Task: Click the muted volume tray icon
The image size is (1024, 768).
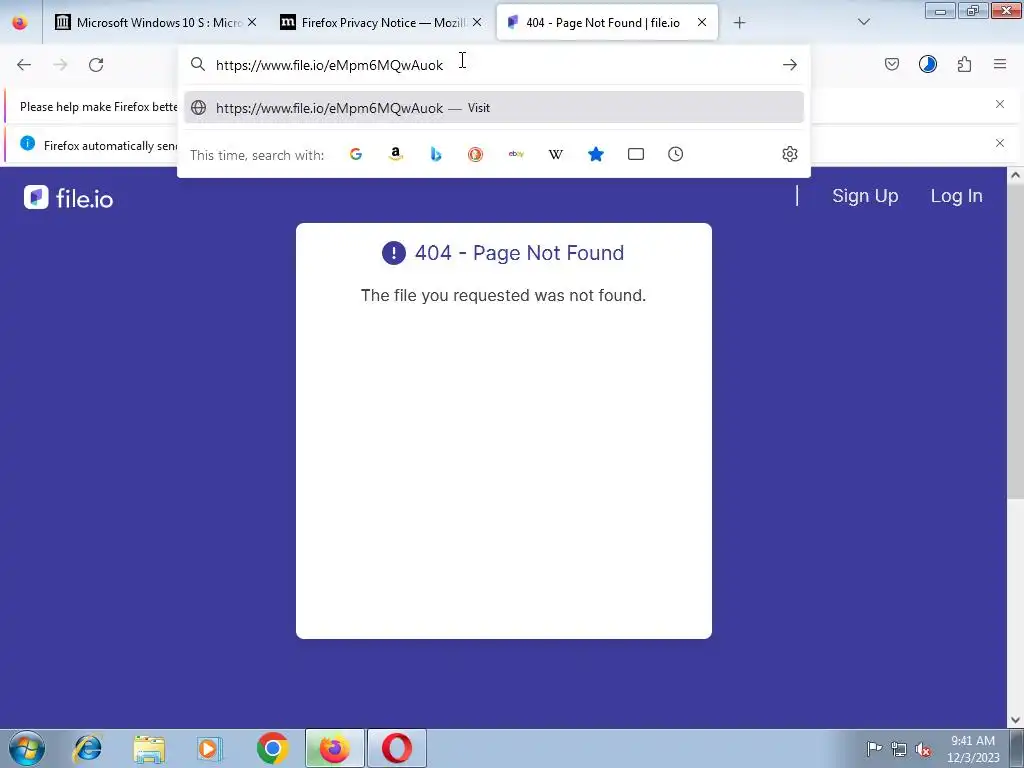Action: click(923, 749)
